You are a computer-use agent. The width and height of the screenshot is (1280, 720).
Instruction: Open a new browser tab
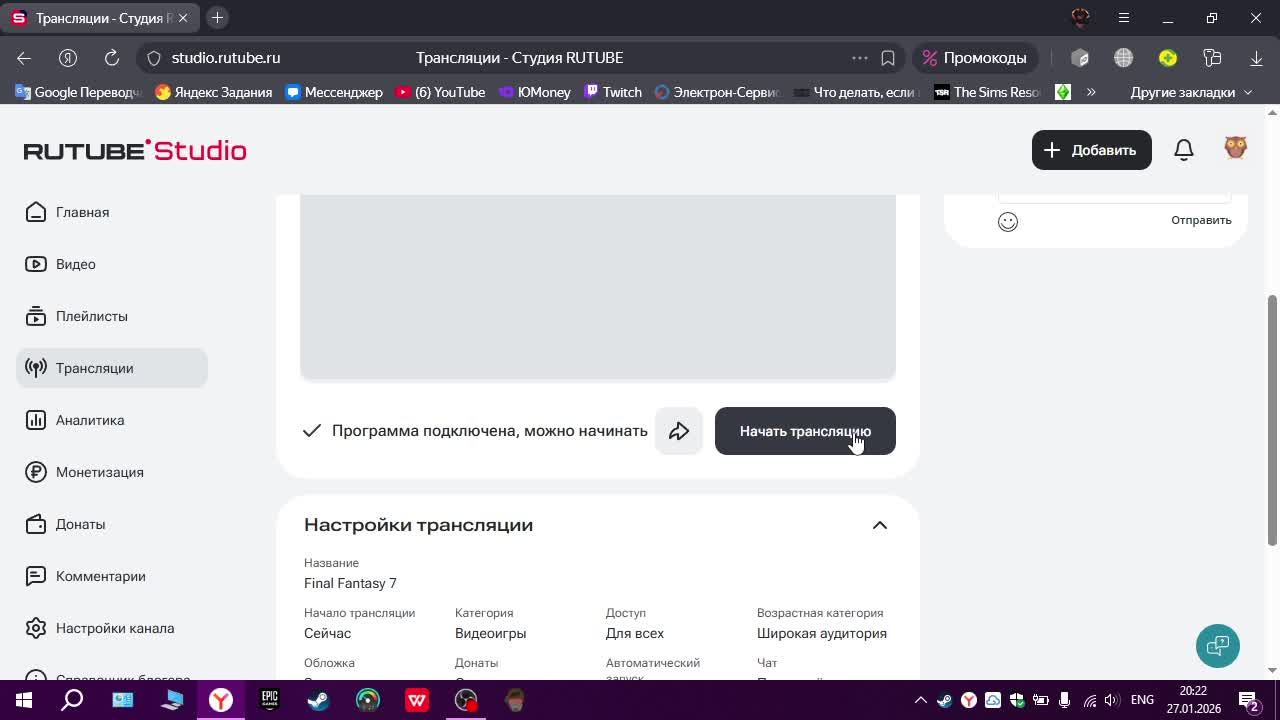tap(217, 18)
